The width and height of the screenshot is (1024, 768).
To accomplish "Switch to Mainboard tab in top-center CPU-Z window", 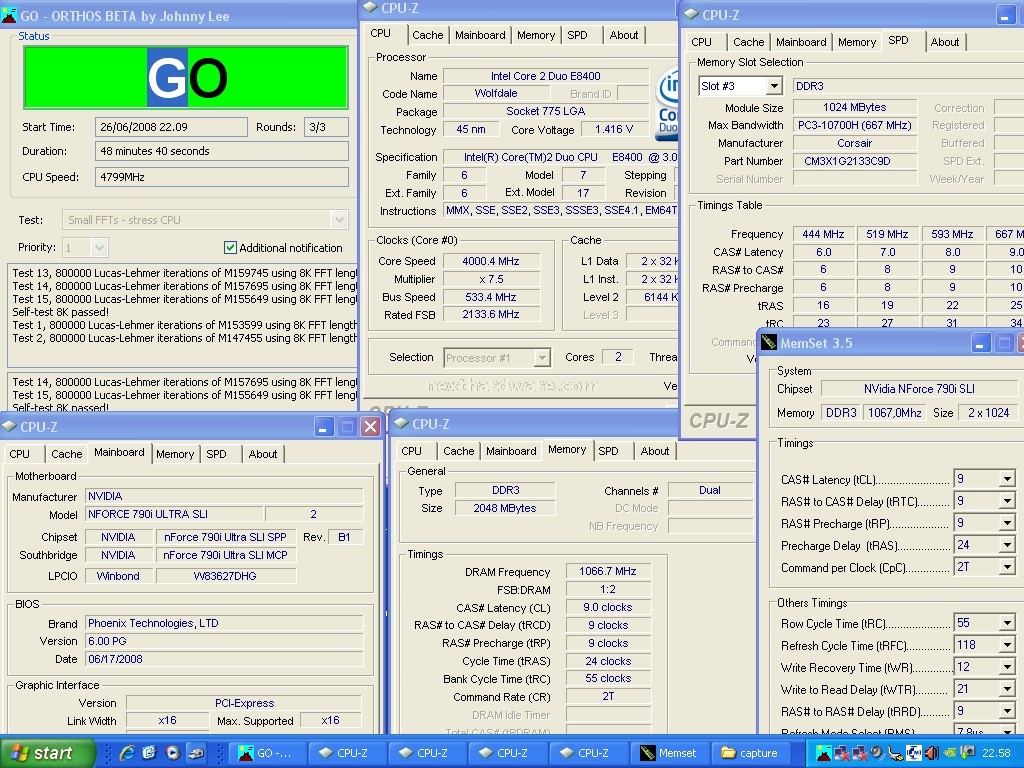I will pyautogui.click(x=480, y=35).
